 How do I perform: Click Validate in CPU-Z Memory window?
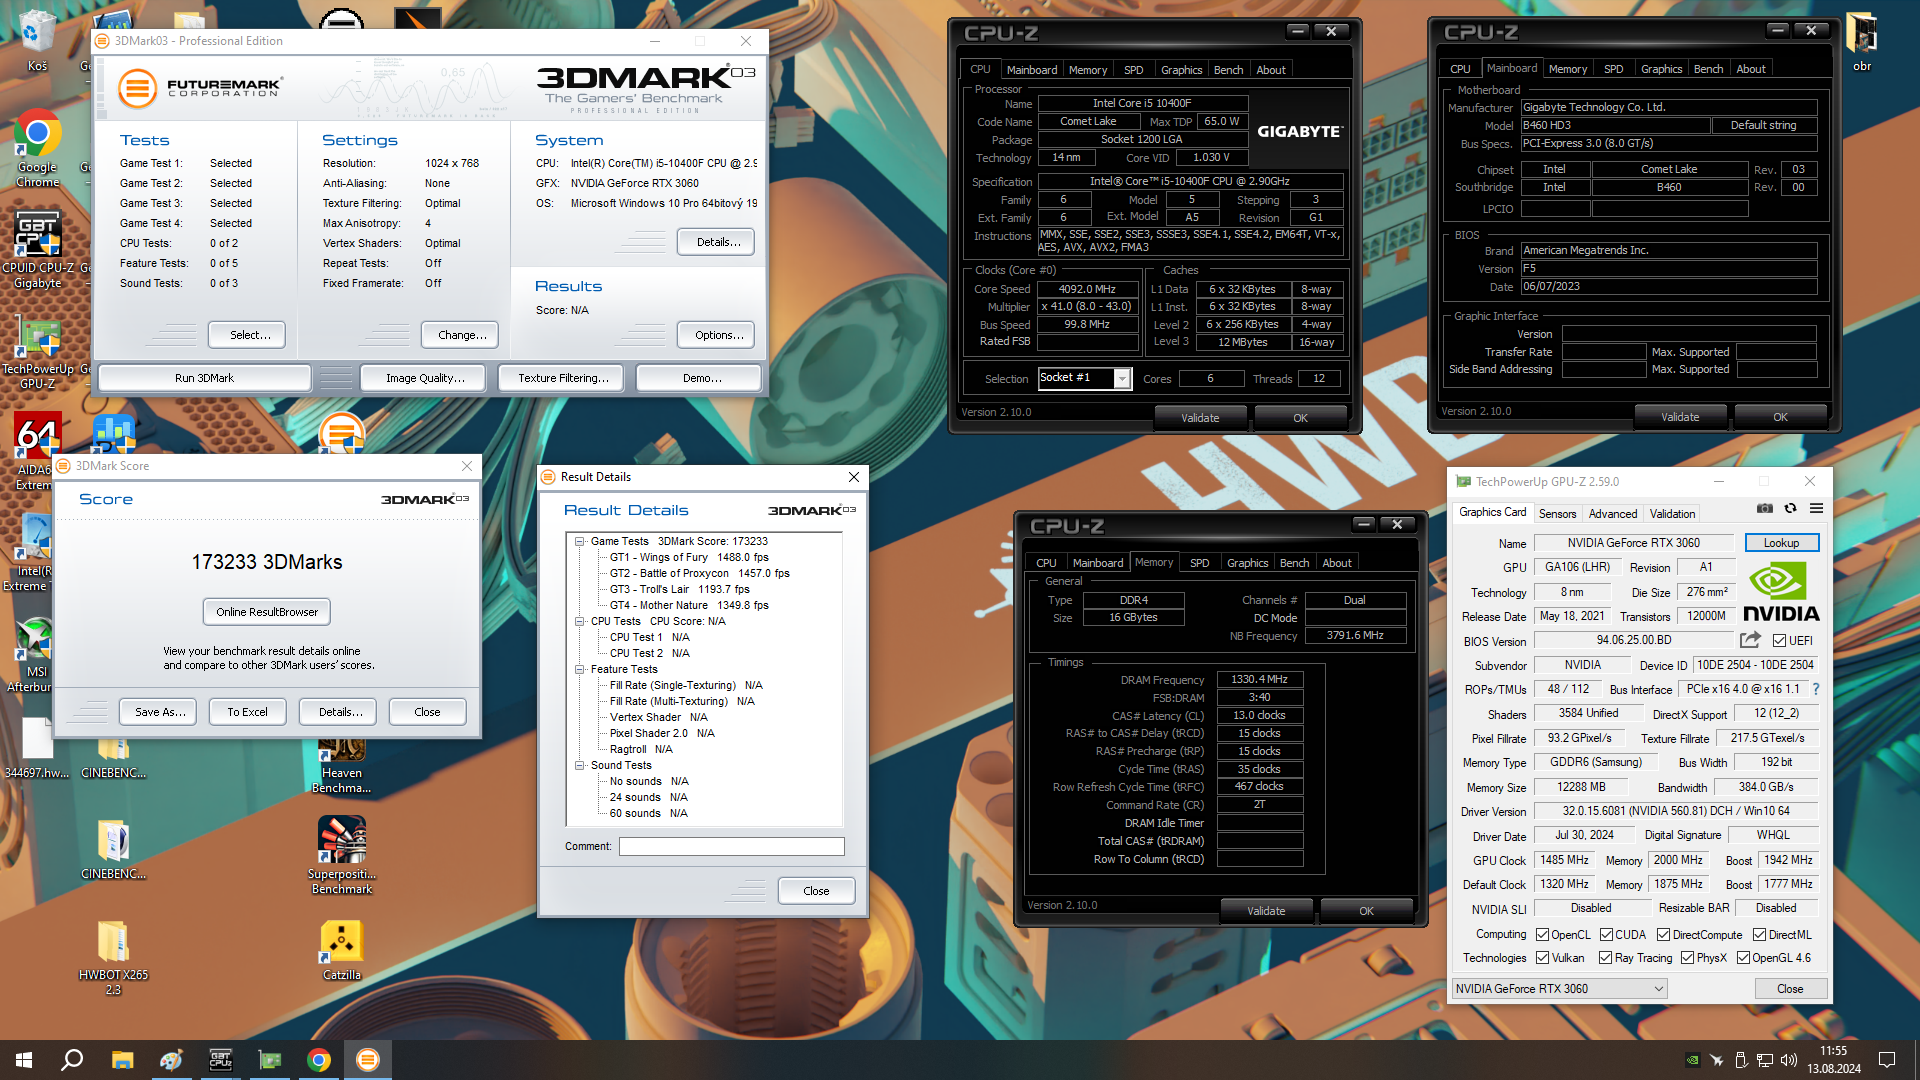[1266, 911]
